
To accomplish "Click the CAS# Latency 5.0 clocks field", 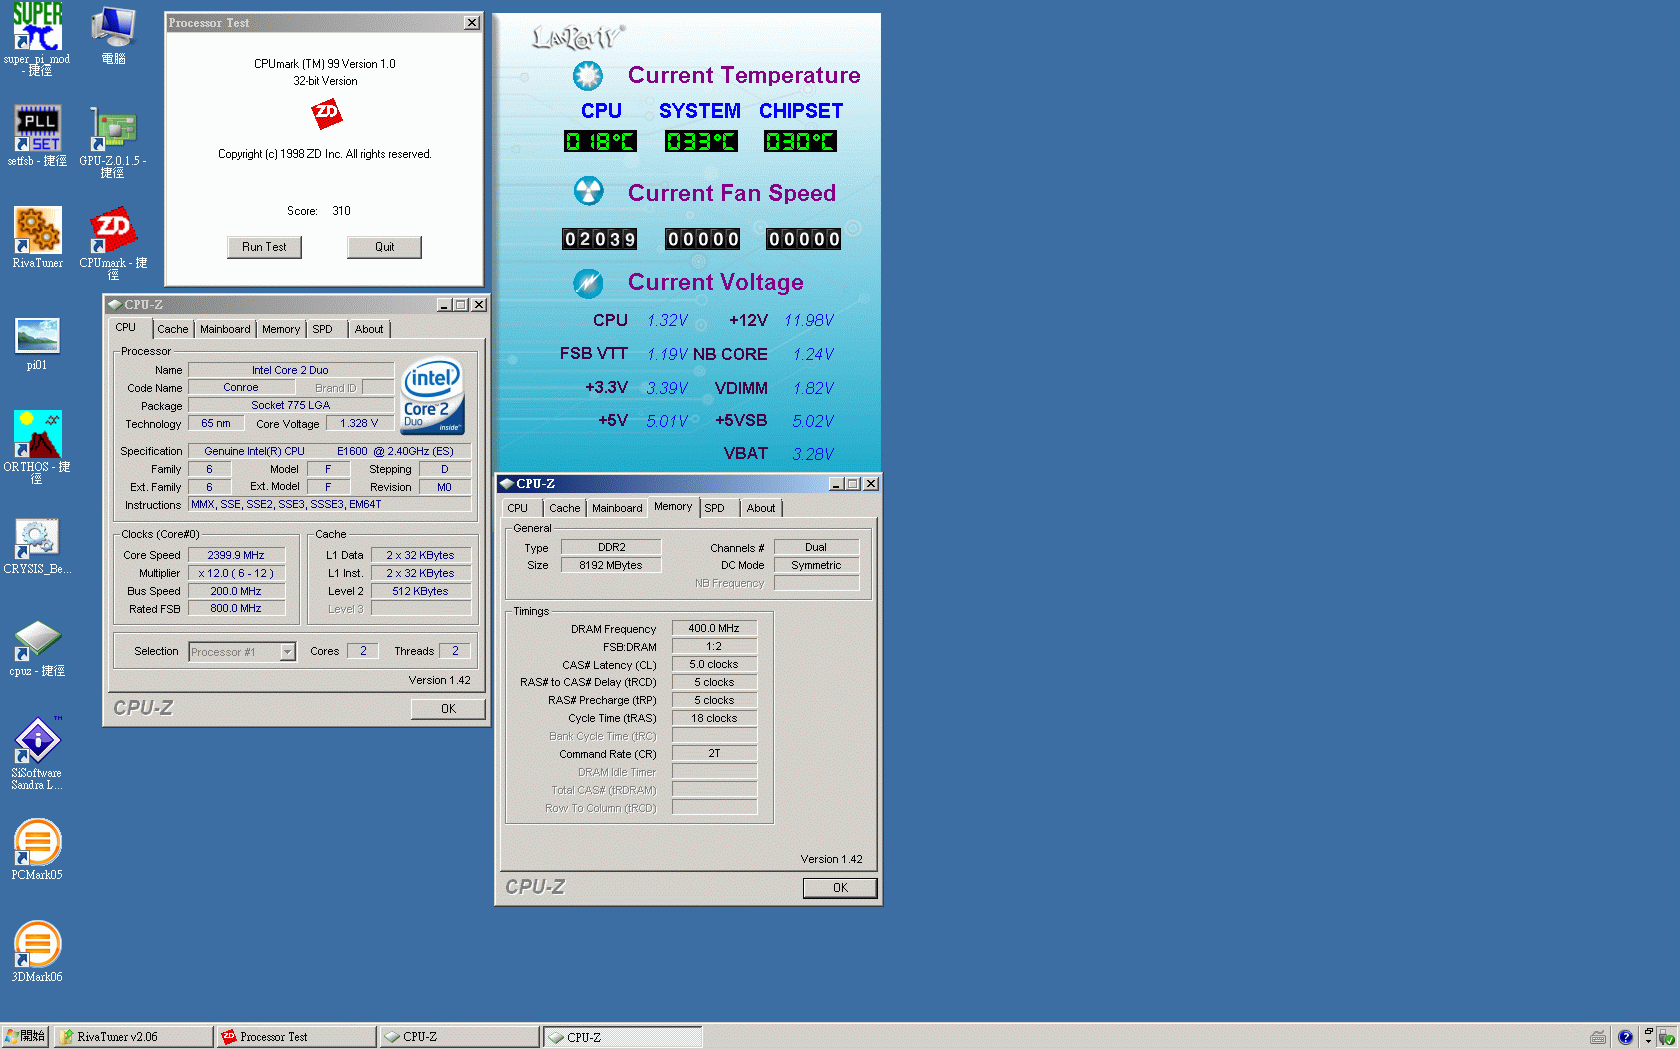I will (714, 664).
